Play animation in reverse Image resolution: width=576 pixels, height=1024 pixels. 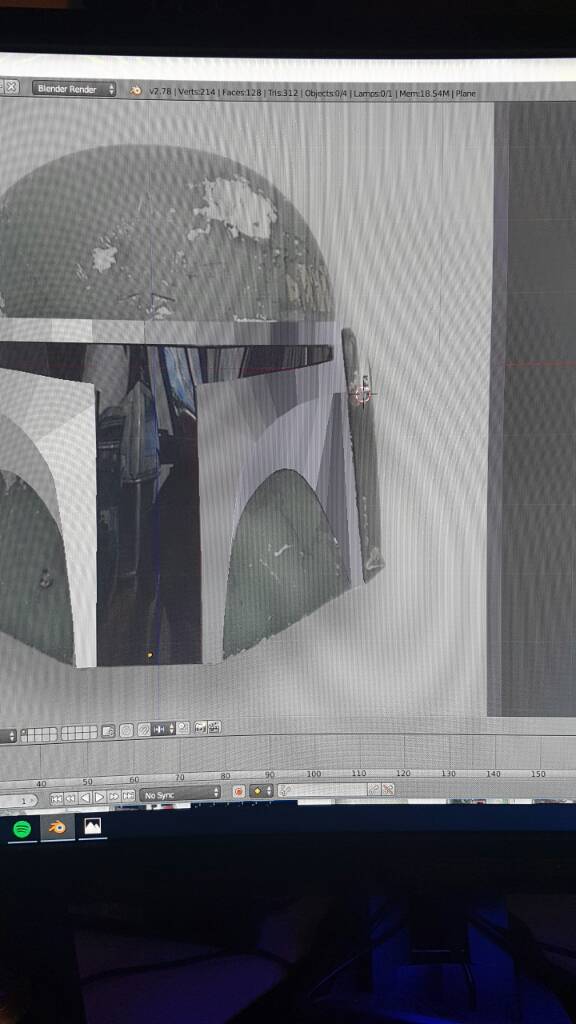pyautogui.click(x=85, y=797)
